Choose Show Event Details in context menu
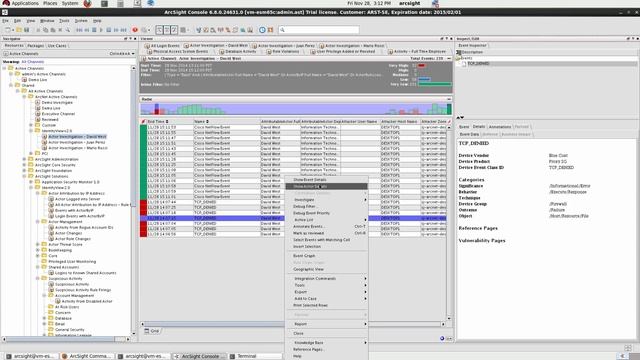Image resolution: width=640 pixels, height=360 pixels. point(327,180)
